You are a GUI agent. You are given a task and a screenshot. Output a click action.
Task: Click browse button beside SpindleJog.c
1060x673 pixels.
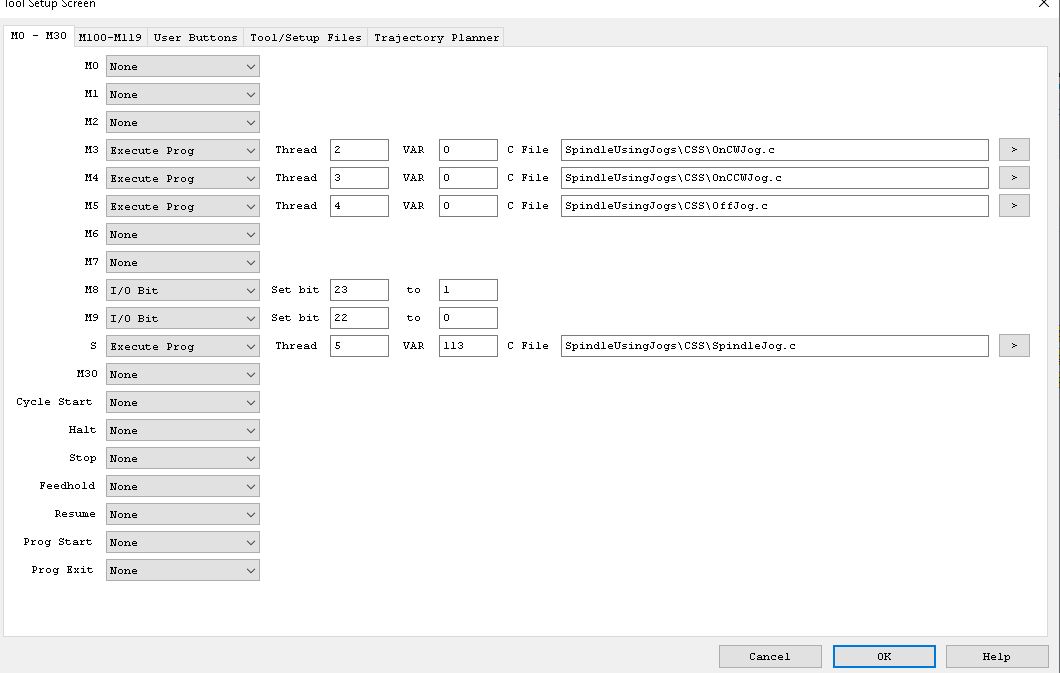[x=1013, y=346]
